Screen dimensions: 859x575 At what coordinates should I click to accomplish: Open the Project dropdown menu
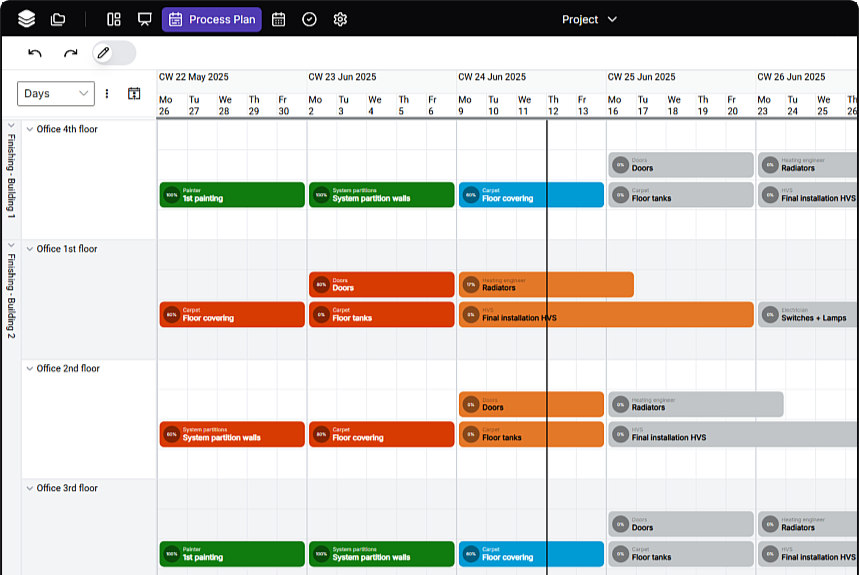click(589, 19)
